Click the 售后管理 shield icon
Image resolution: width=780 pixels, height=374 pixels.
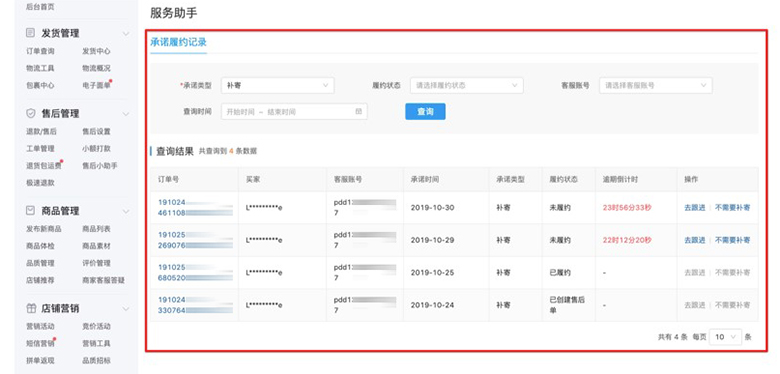coord(31,113)
